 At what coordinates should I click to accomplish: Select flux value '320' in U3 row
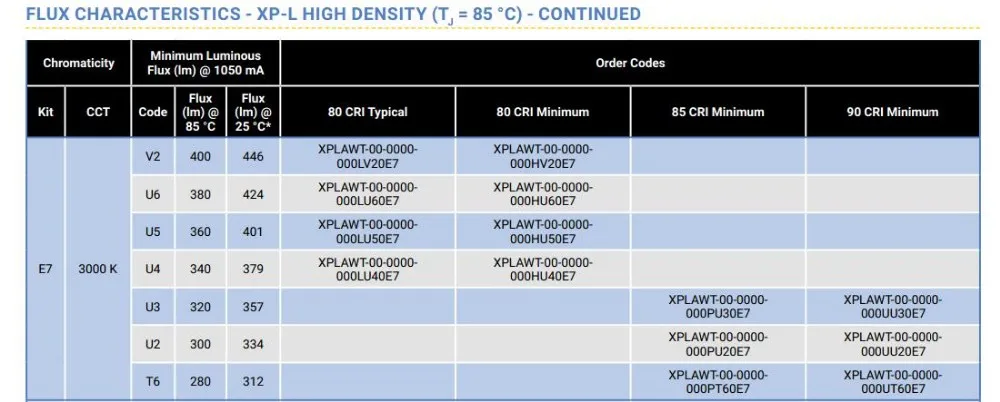pos(200,307)
